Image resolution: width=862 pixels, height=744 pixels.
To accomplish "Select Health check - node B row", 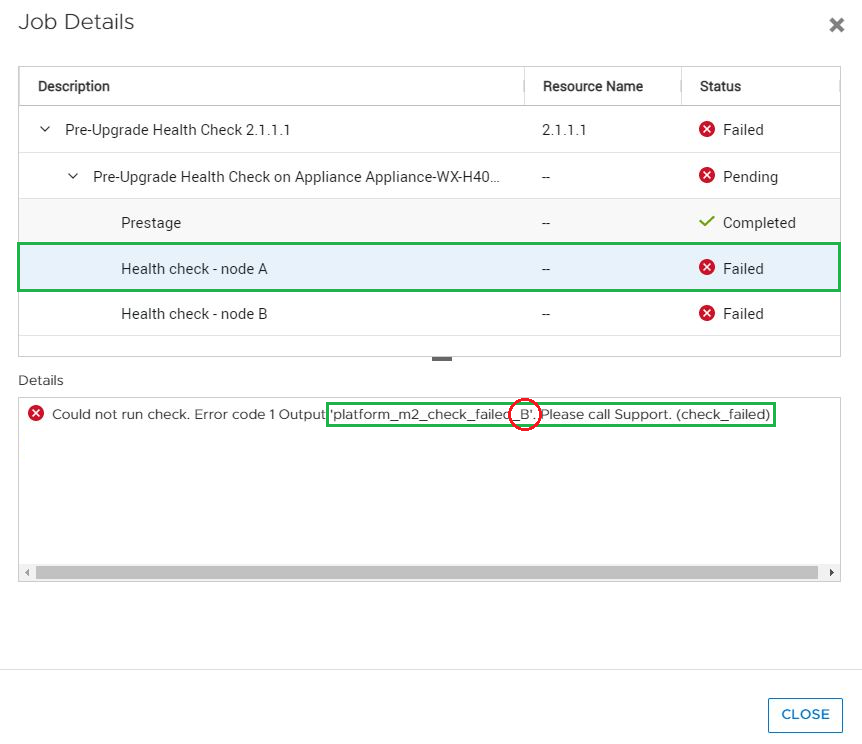I will point(194,314).
